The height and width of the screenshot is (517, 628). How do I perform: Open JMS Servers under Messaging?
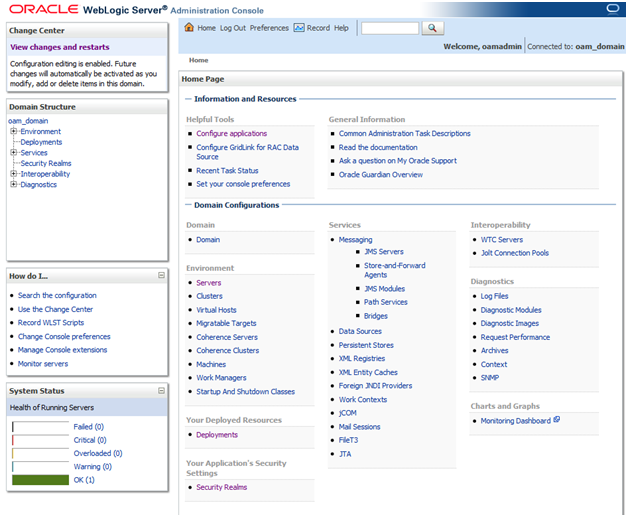384,252
